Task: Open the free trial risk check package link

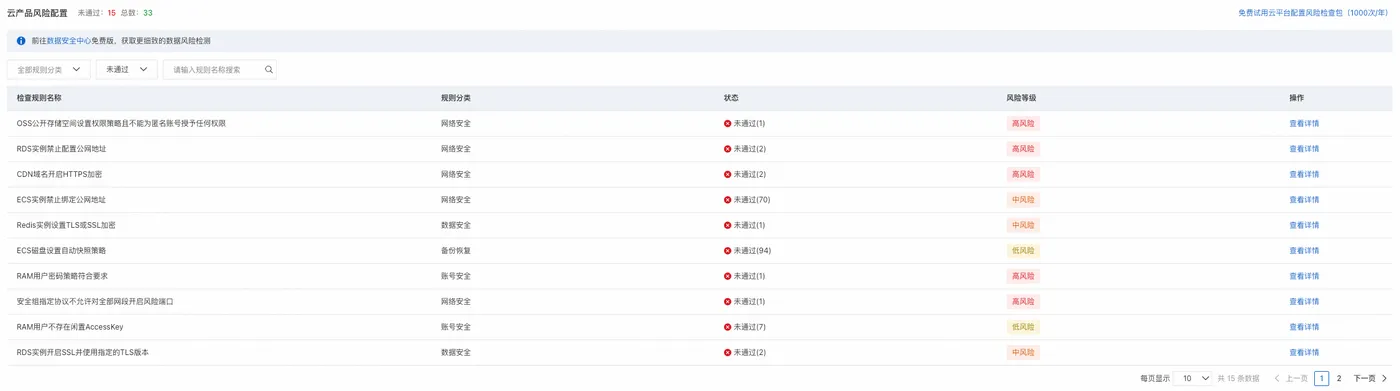Action: tap(1315, 13)
